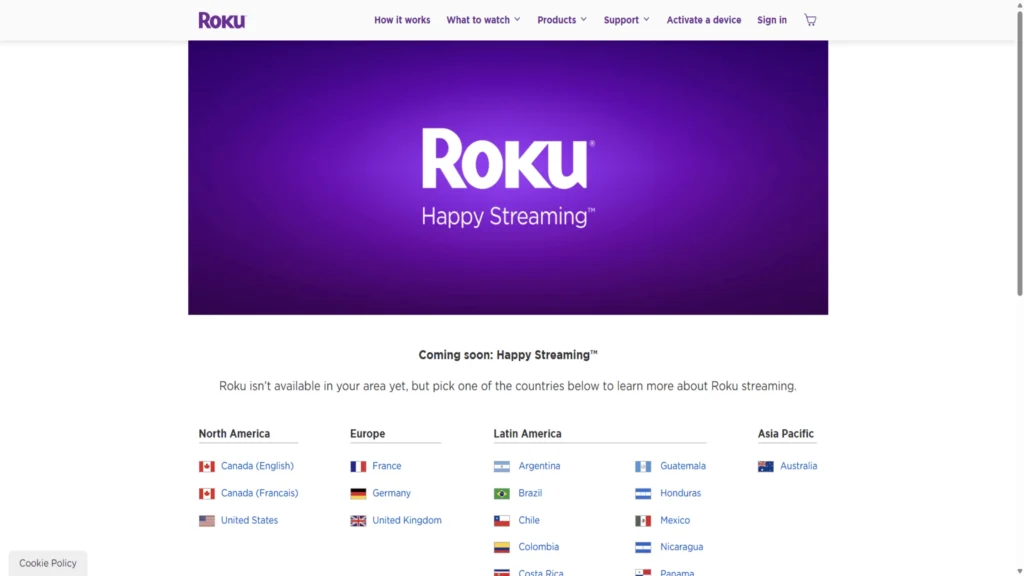Click the Australia flag icon
Screen dimensions: 1024x576
click(765, 465)
